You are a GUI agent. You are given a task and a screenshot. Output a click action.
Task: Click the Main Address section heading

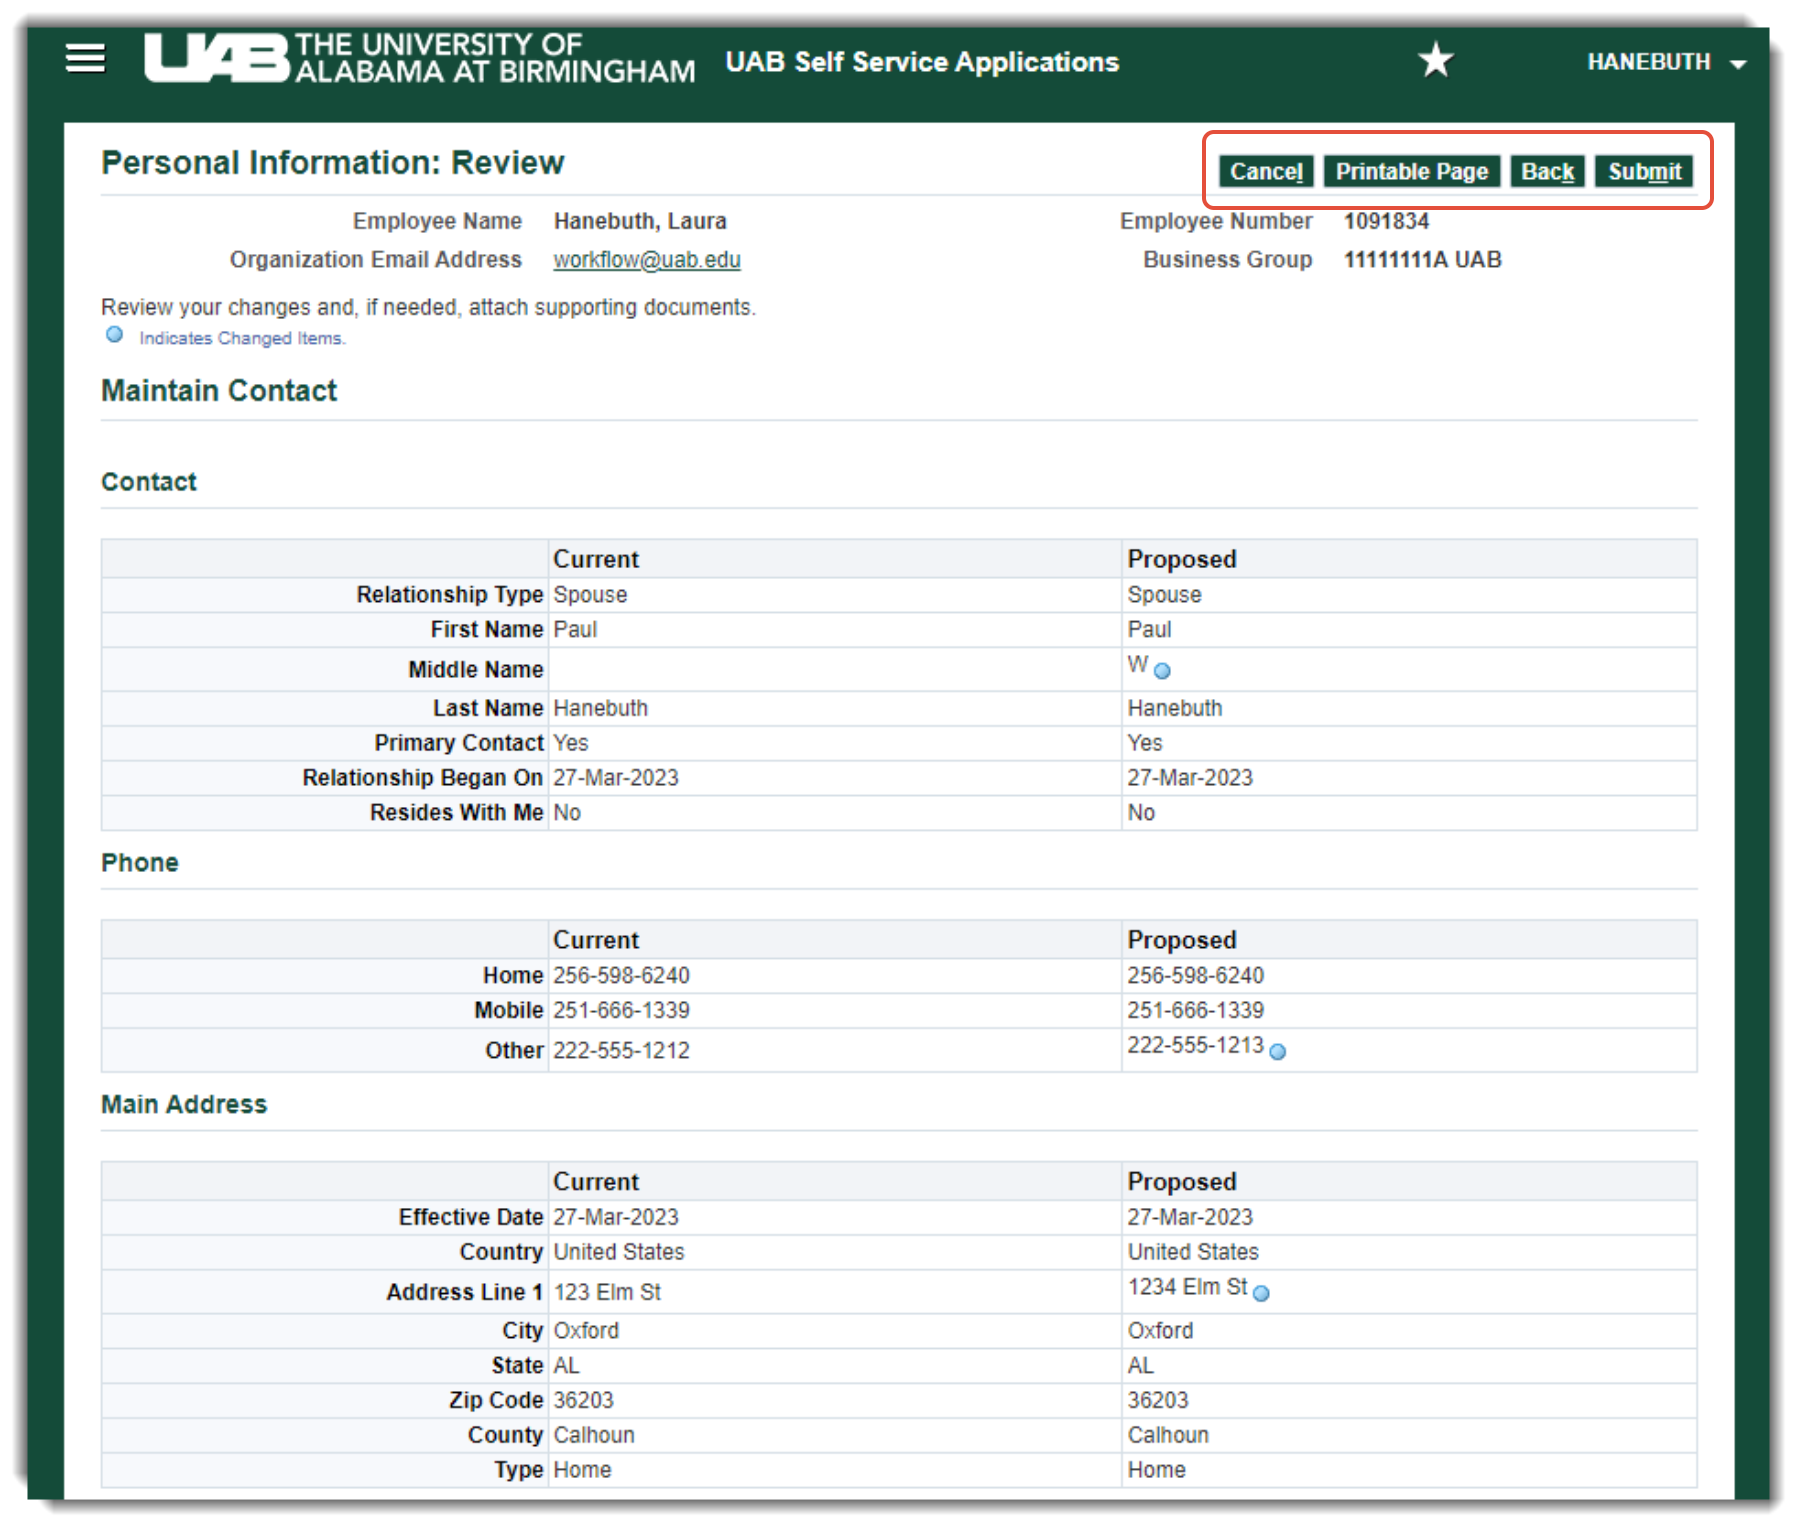[184, 1105]
